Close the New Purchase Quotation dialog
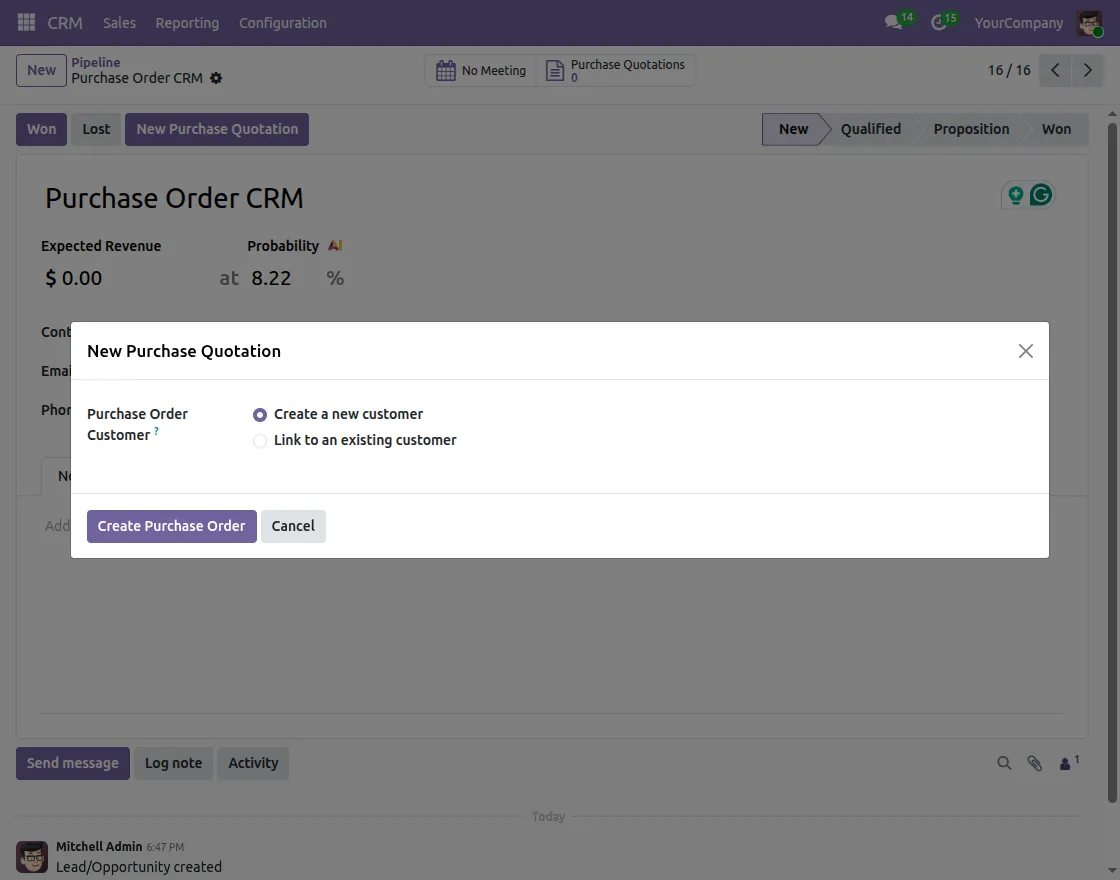The image size is (1120, 880). pyautogui.click(x=1025, y=351)
